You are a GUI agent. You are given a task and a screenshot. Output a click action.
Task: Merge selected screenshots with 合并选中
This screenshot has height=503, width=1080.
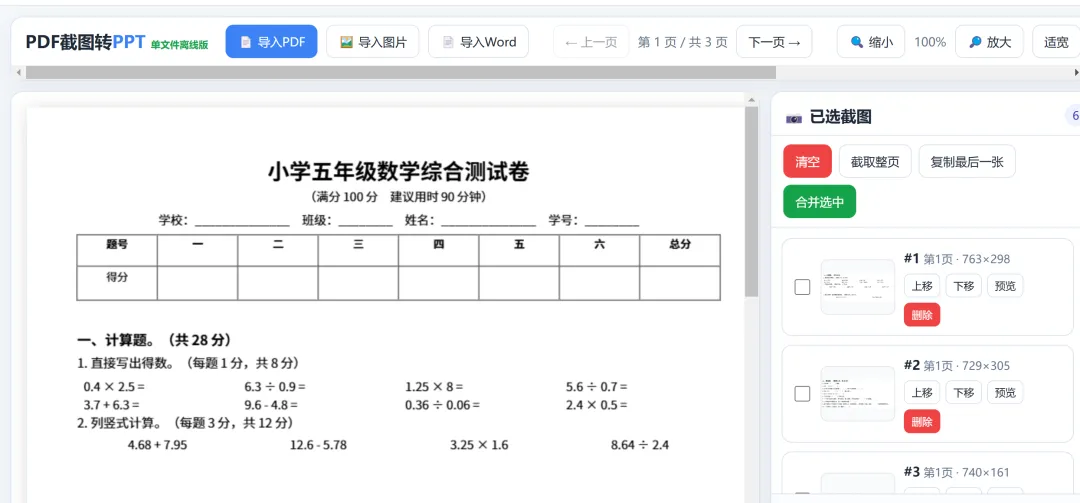[820, 202]
